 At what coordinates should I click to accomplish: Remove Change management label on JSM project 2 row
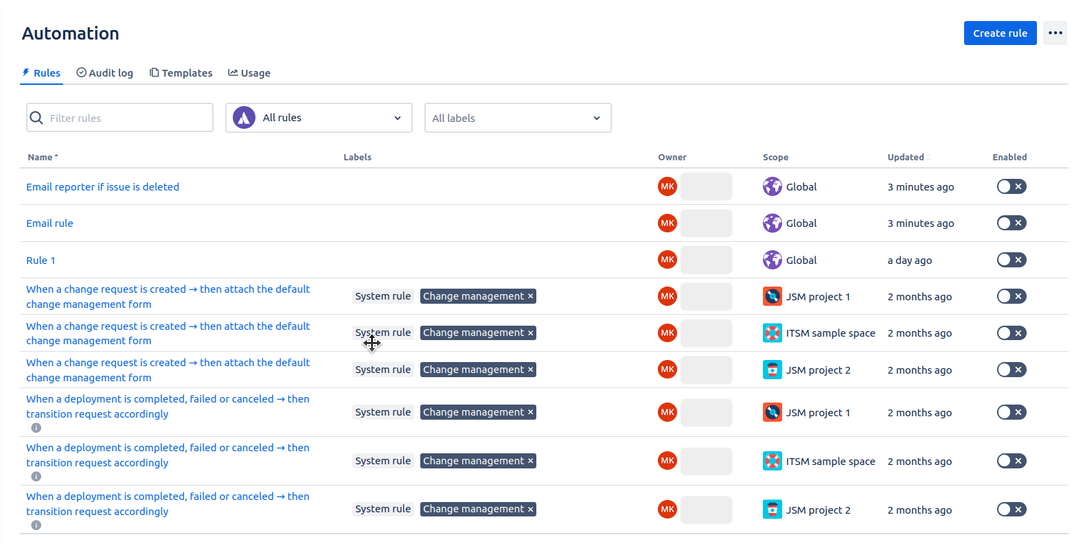click(x=531, y=370)
